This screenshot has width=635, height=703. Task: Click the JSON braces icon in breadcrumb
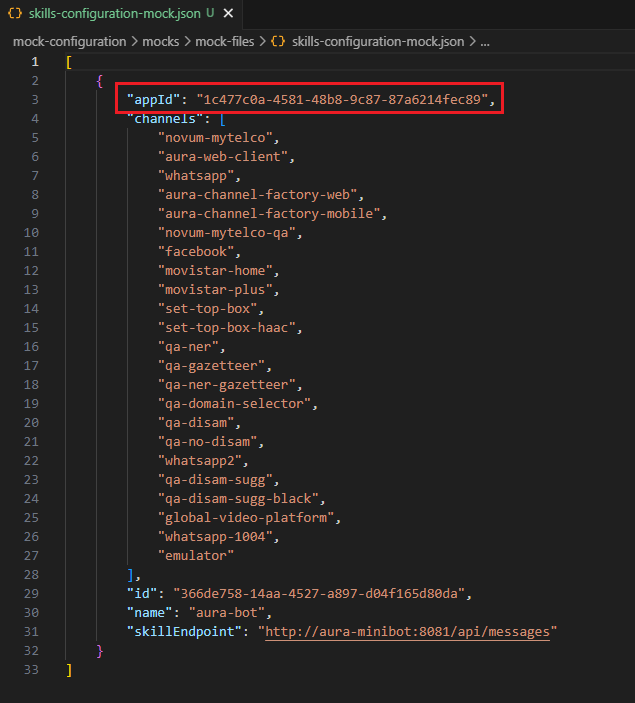click(278, 41)
